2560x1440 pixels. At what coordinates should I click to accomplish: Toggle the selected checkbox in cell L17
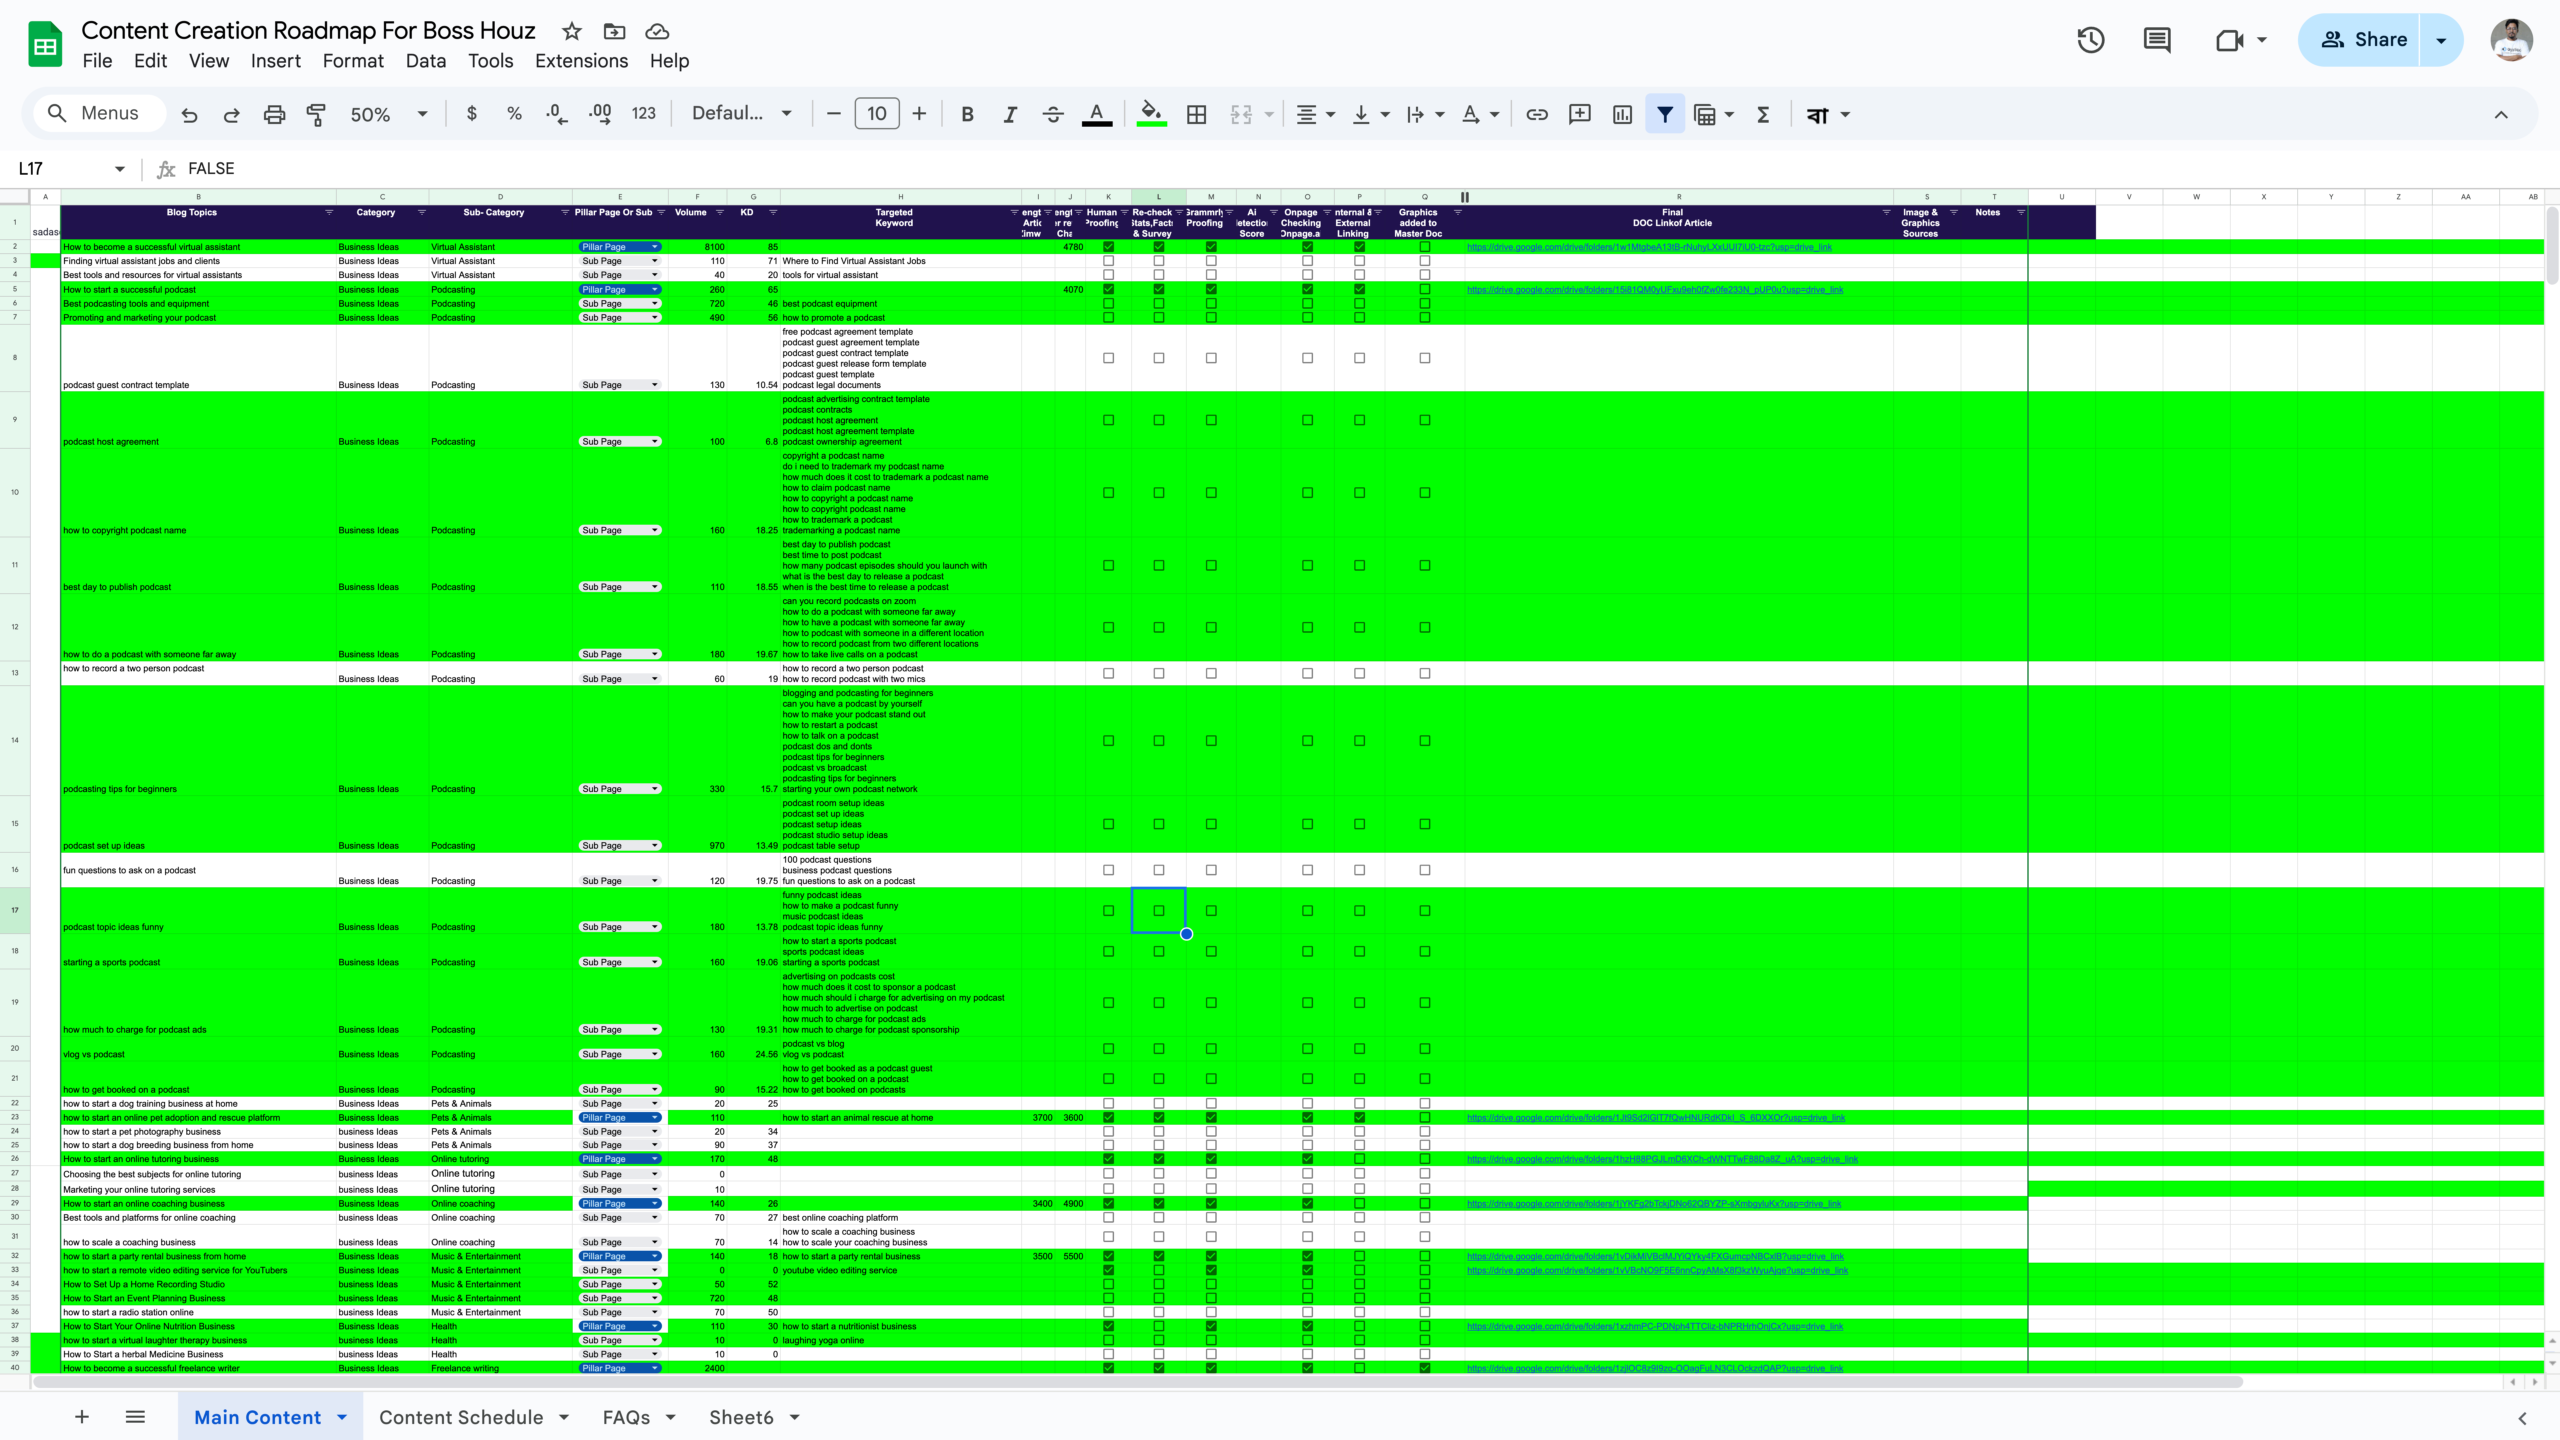(1159, 911)
